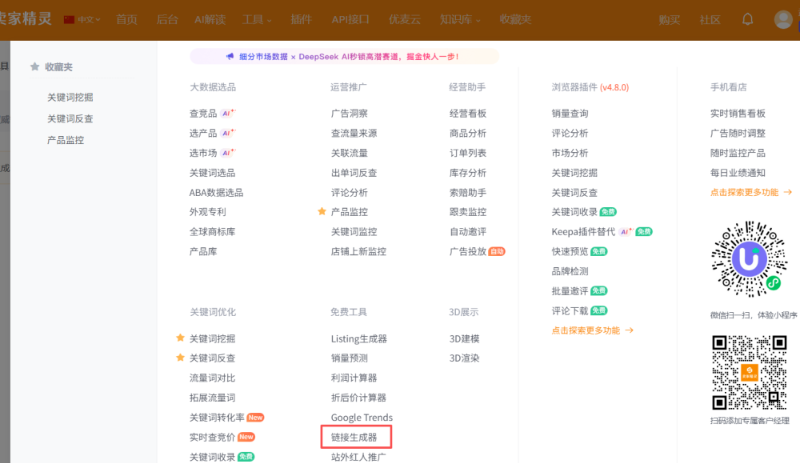Screen dimensions: 800x463
Task: Open 收藏夹 in the top navigation
Action: point(515,19)
